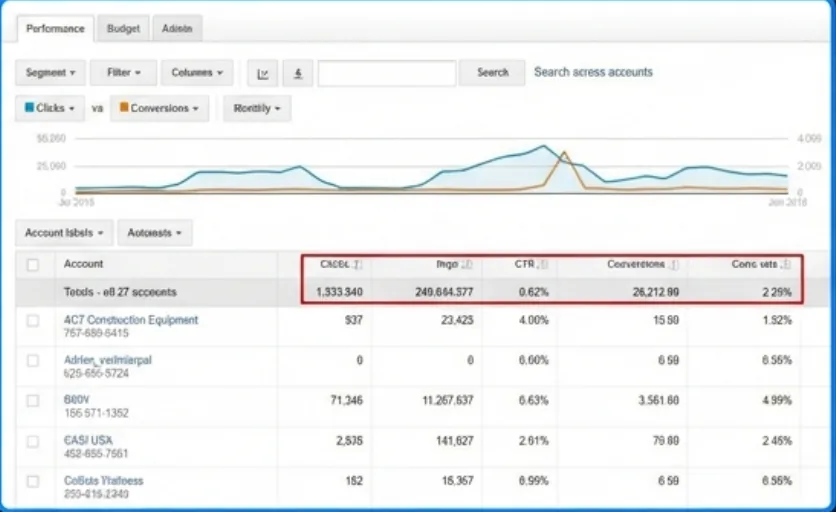Click the 71,346 clicks cell
Viewport: 836px width, 512px height.
click(347, 400)
